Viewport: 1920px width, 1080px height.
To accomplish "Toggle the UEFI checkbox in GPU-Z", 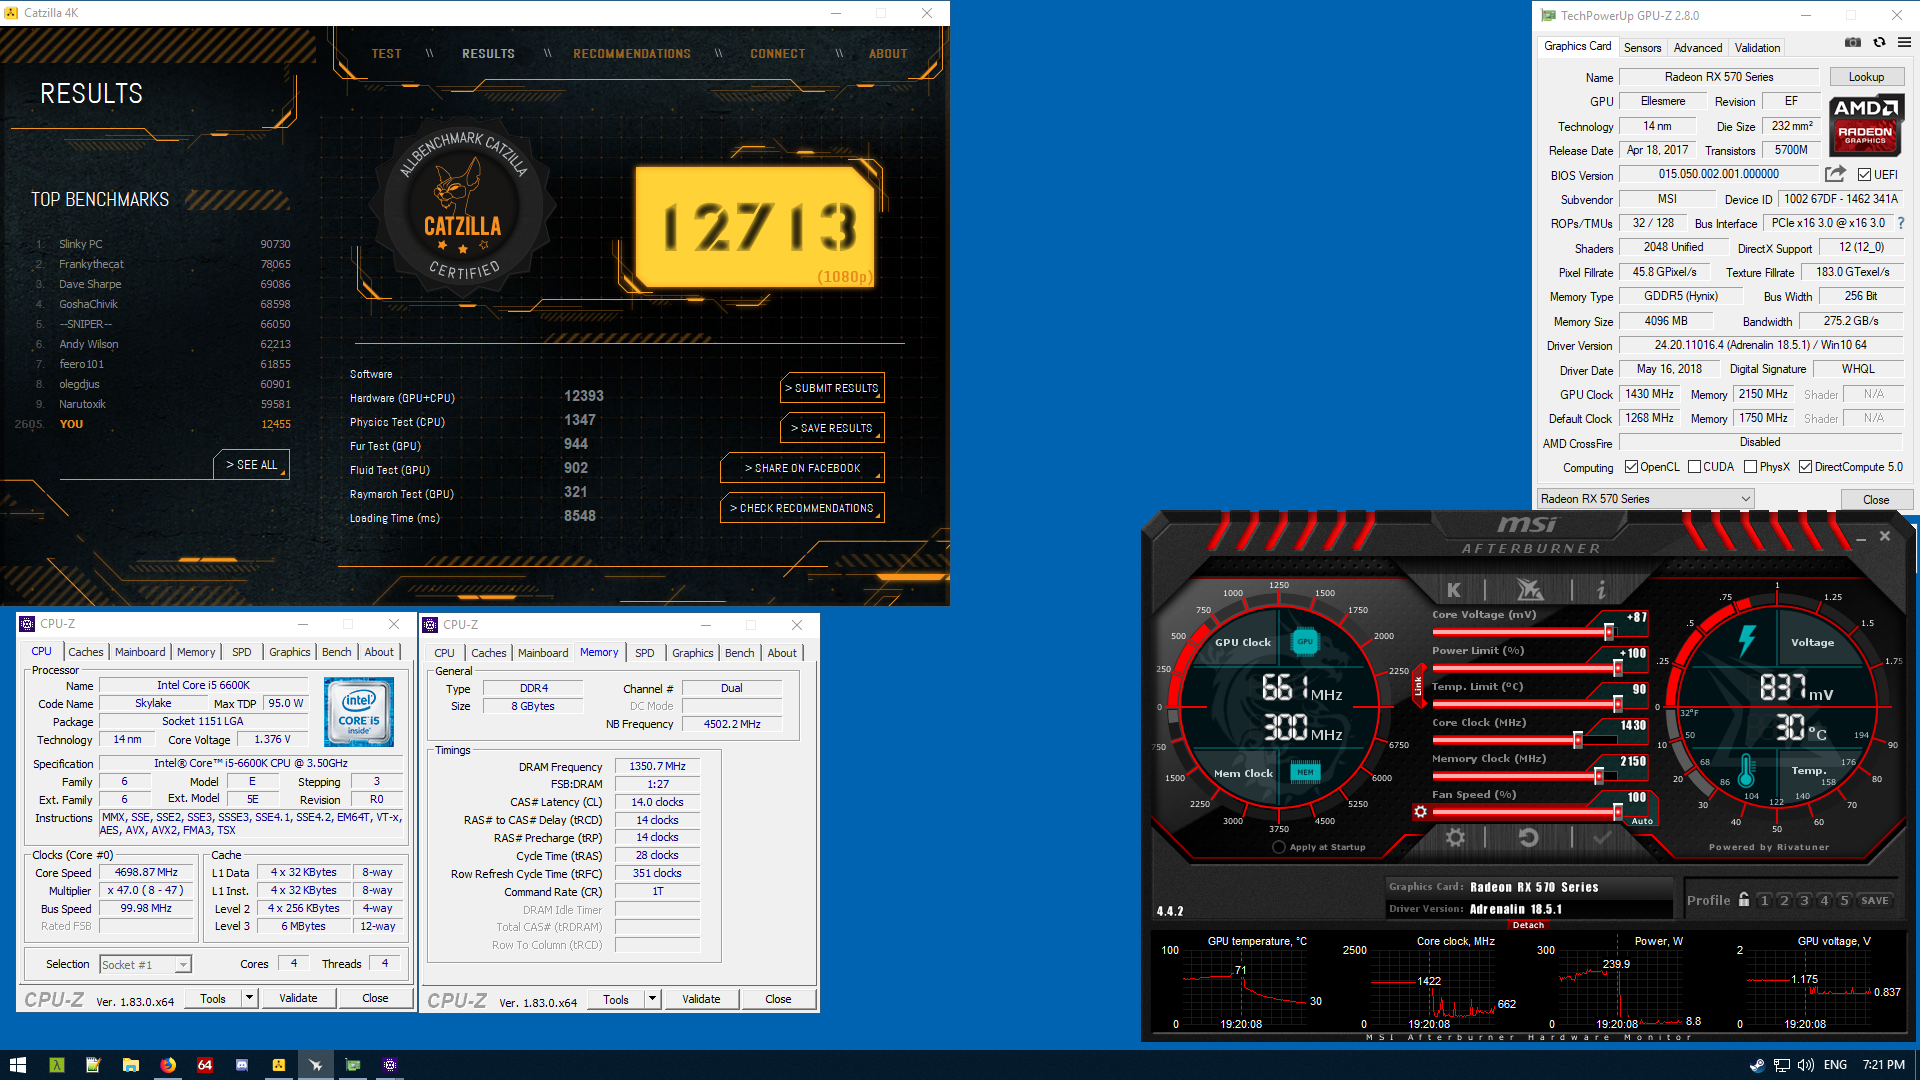I will [1864, 175].
